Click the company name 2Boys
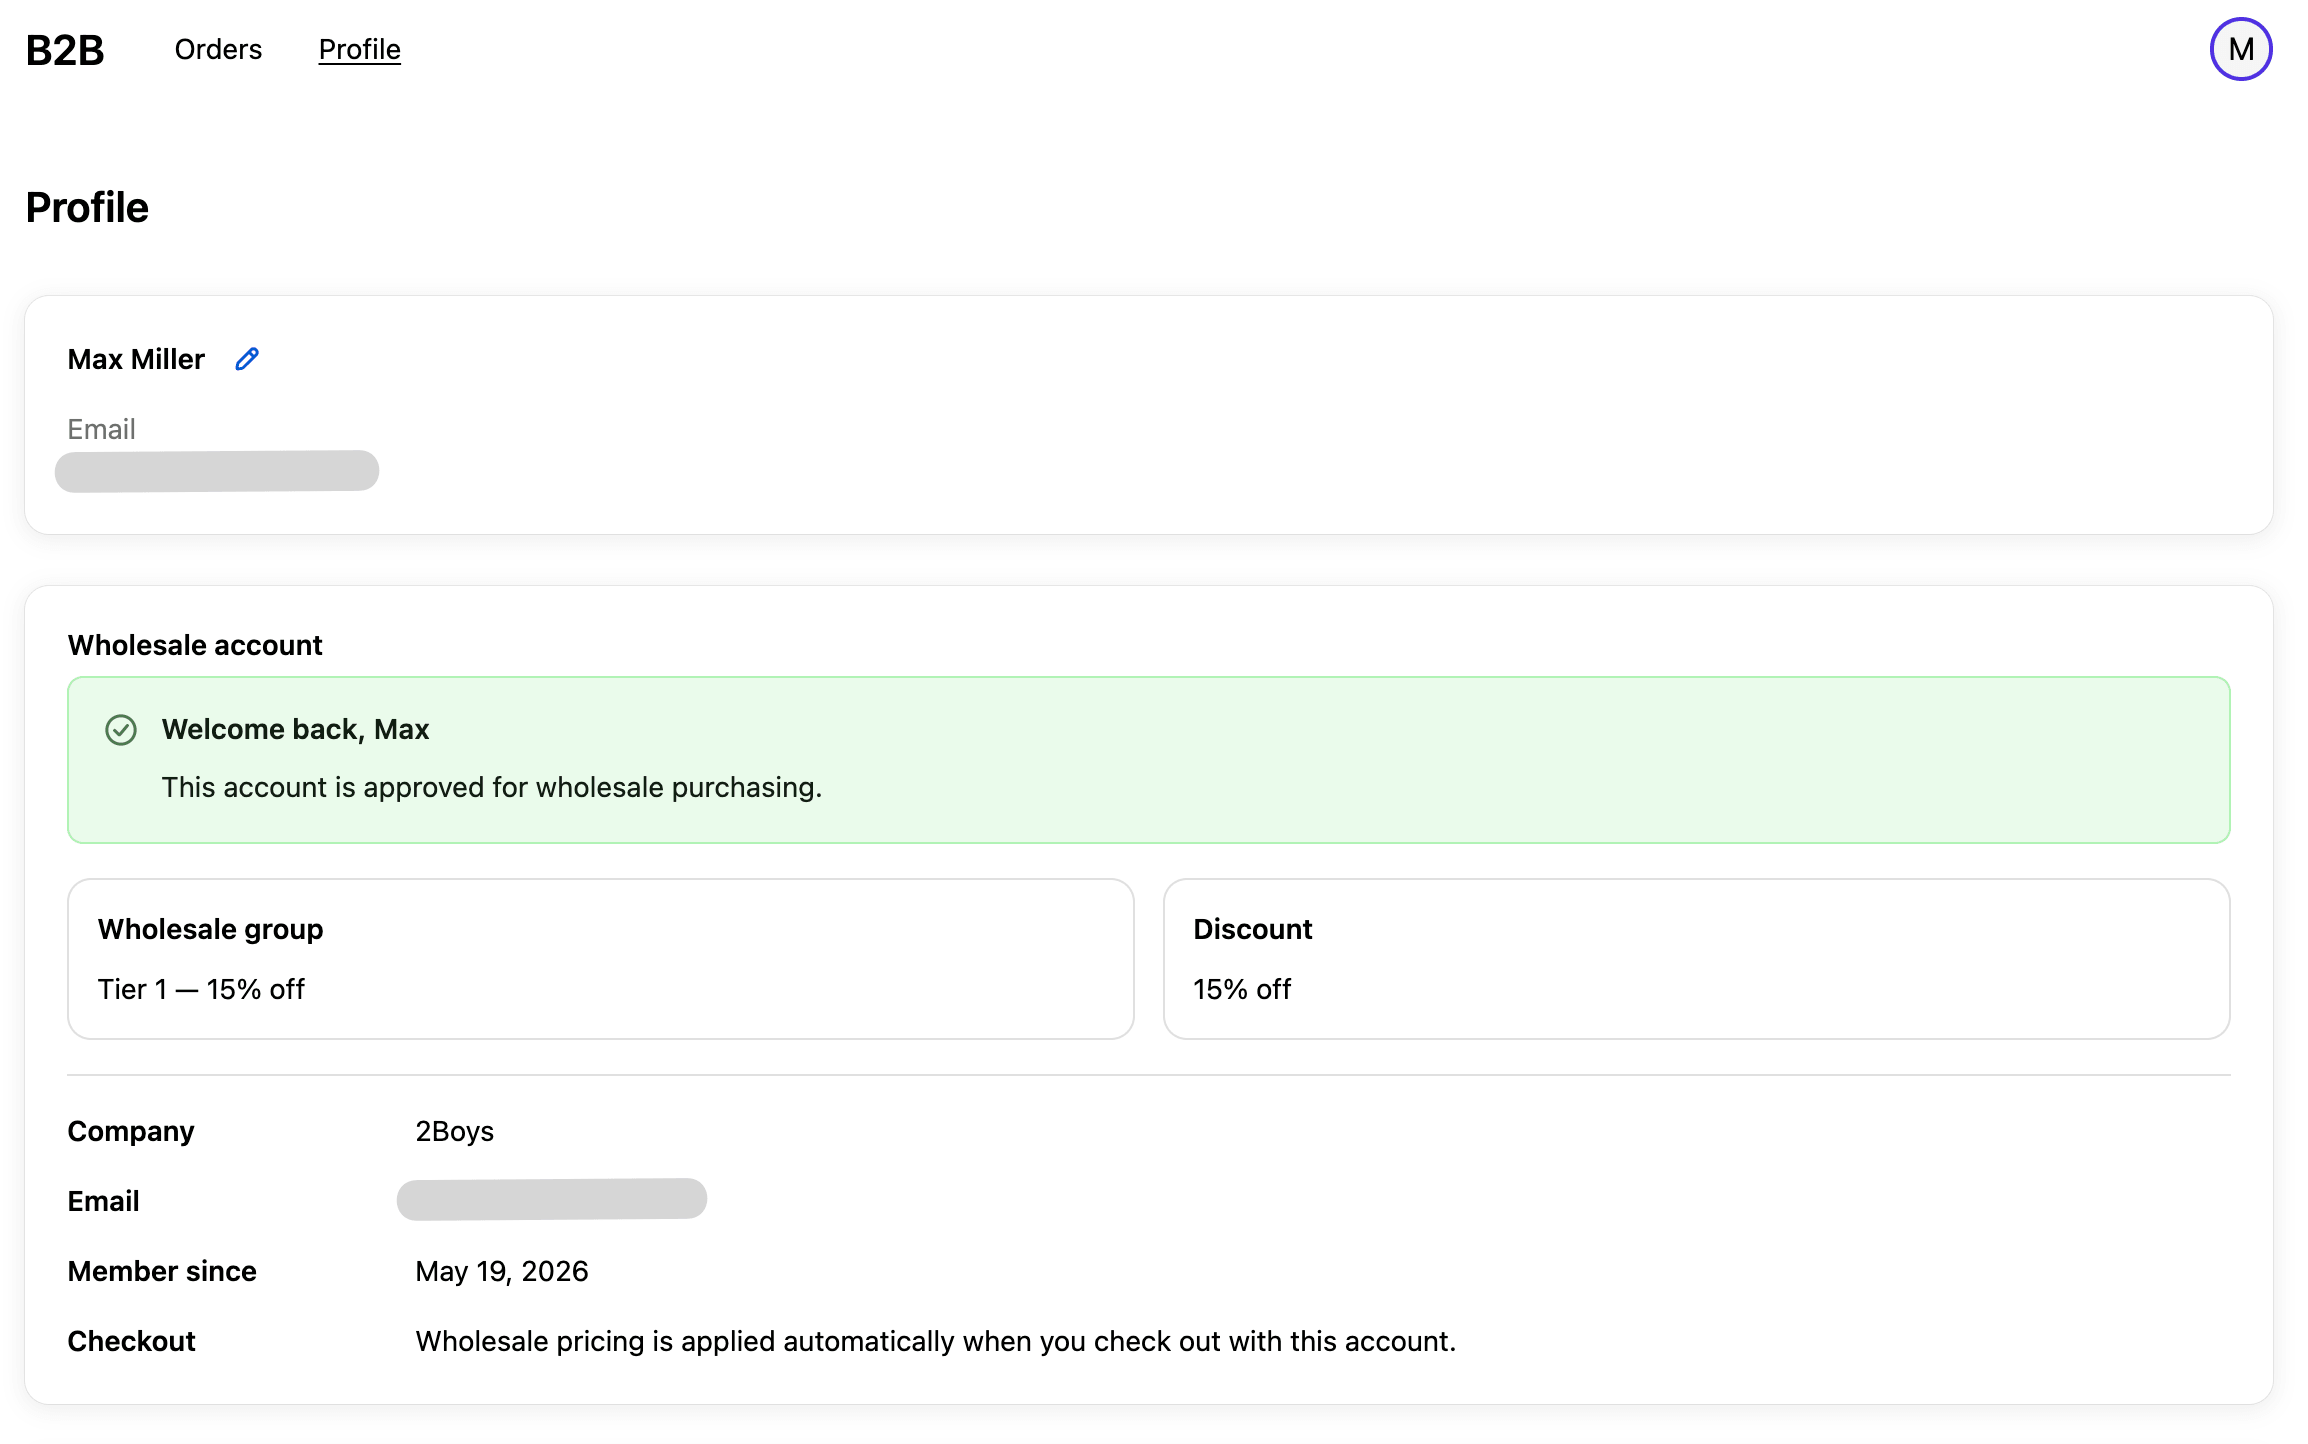2308x1444 pixels. [x=455, y=1131]
